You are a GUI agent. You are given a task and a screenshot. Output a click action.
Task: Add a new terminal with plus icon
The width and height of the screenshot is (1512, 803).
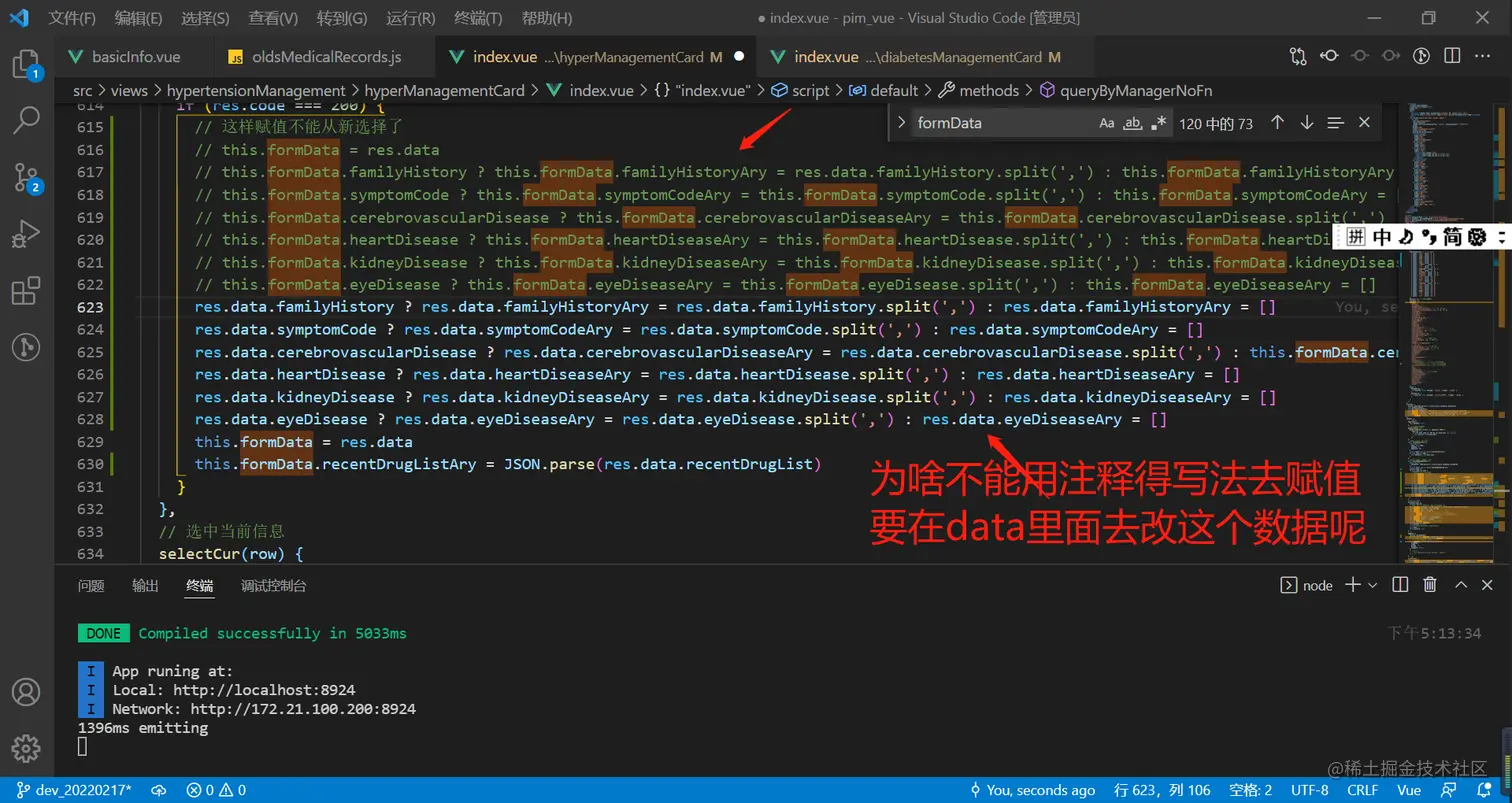coord(1352,585)
